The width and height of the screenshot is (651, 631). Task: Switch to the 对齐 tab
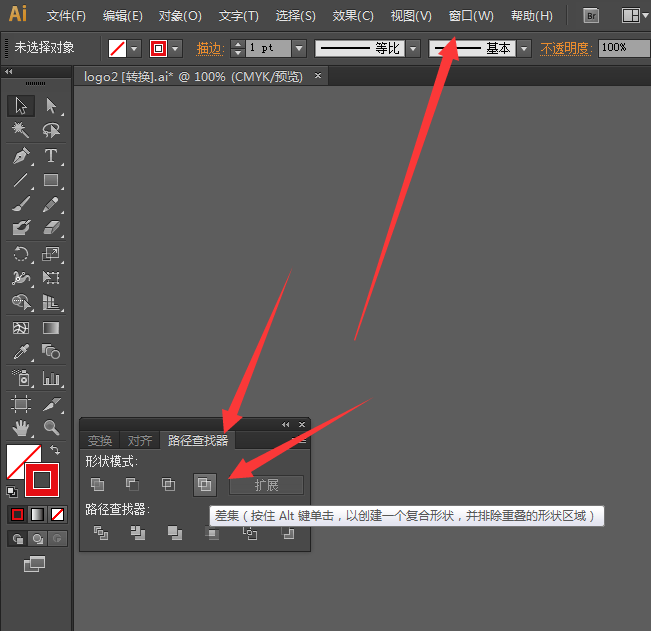tap(140, 440)
